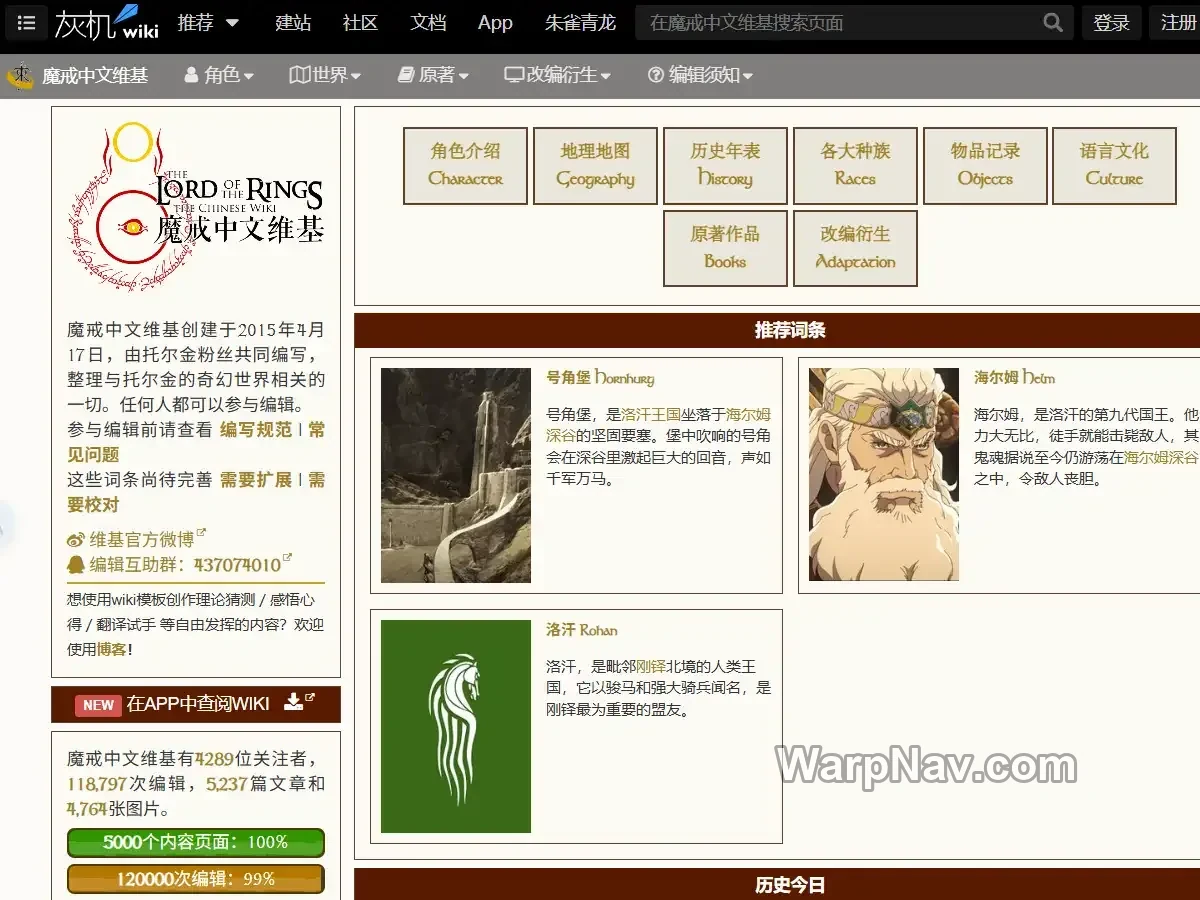
Task: Expand the 原著 dropdown menu
Action: pos(433,75)
